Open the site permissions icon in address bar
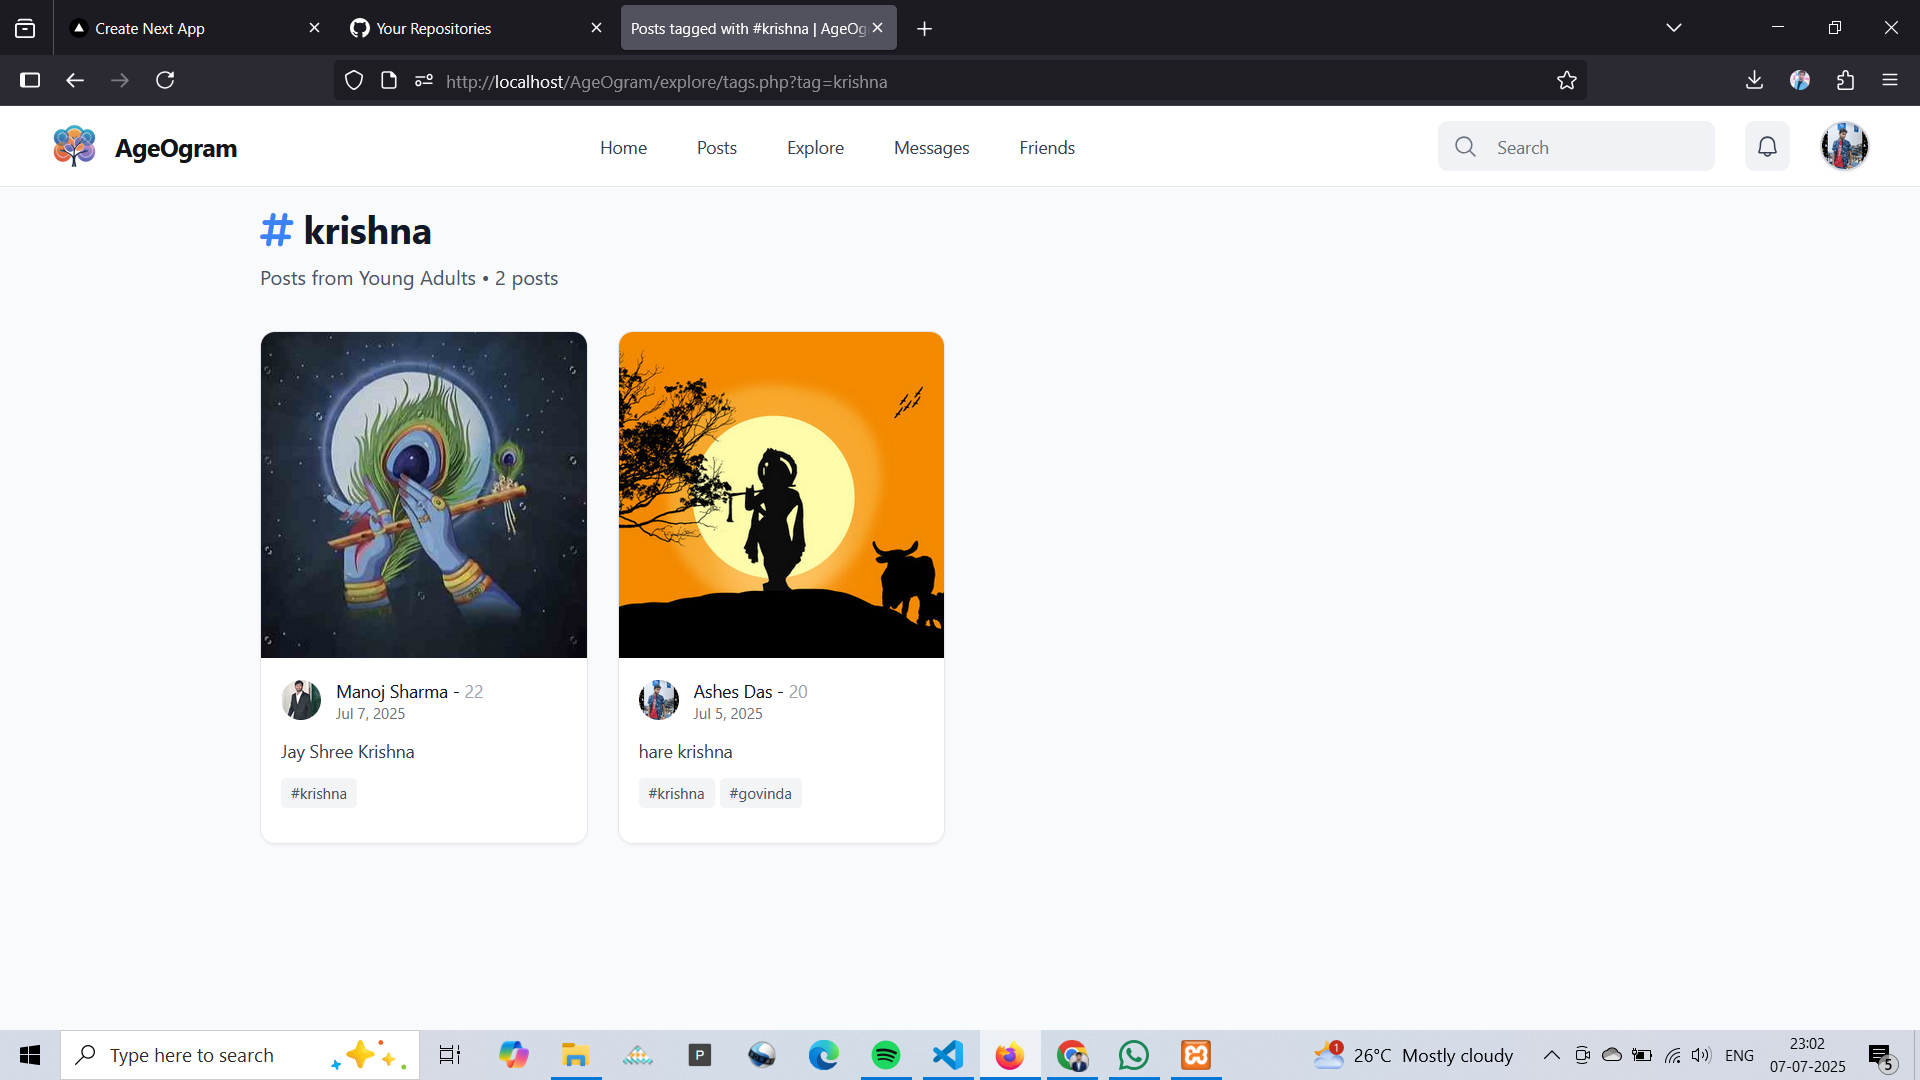Screen dimensions: 1920x1080 [424, 81]
